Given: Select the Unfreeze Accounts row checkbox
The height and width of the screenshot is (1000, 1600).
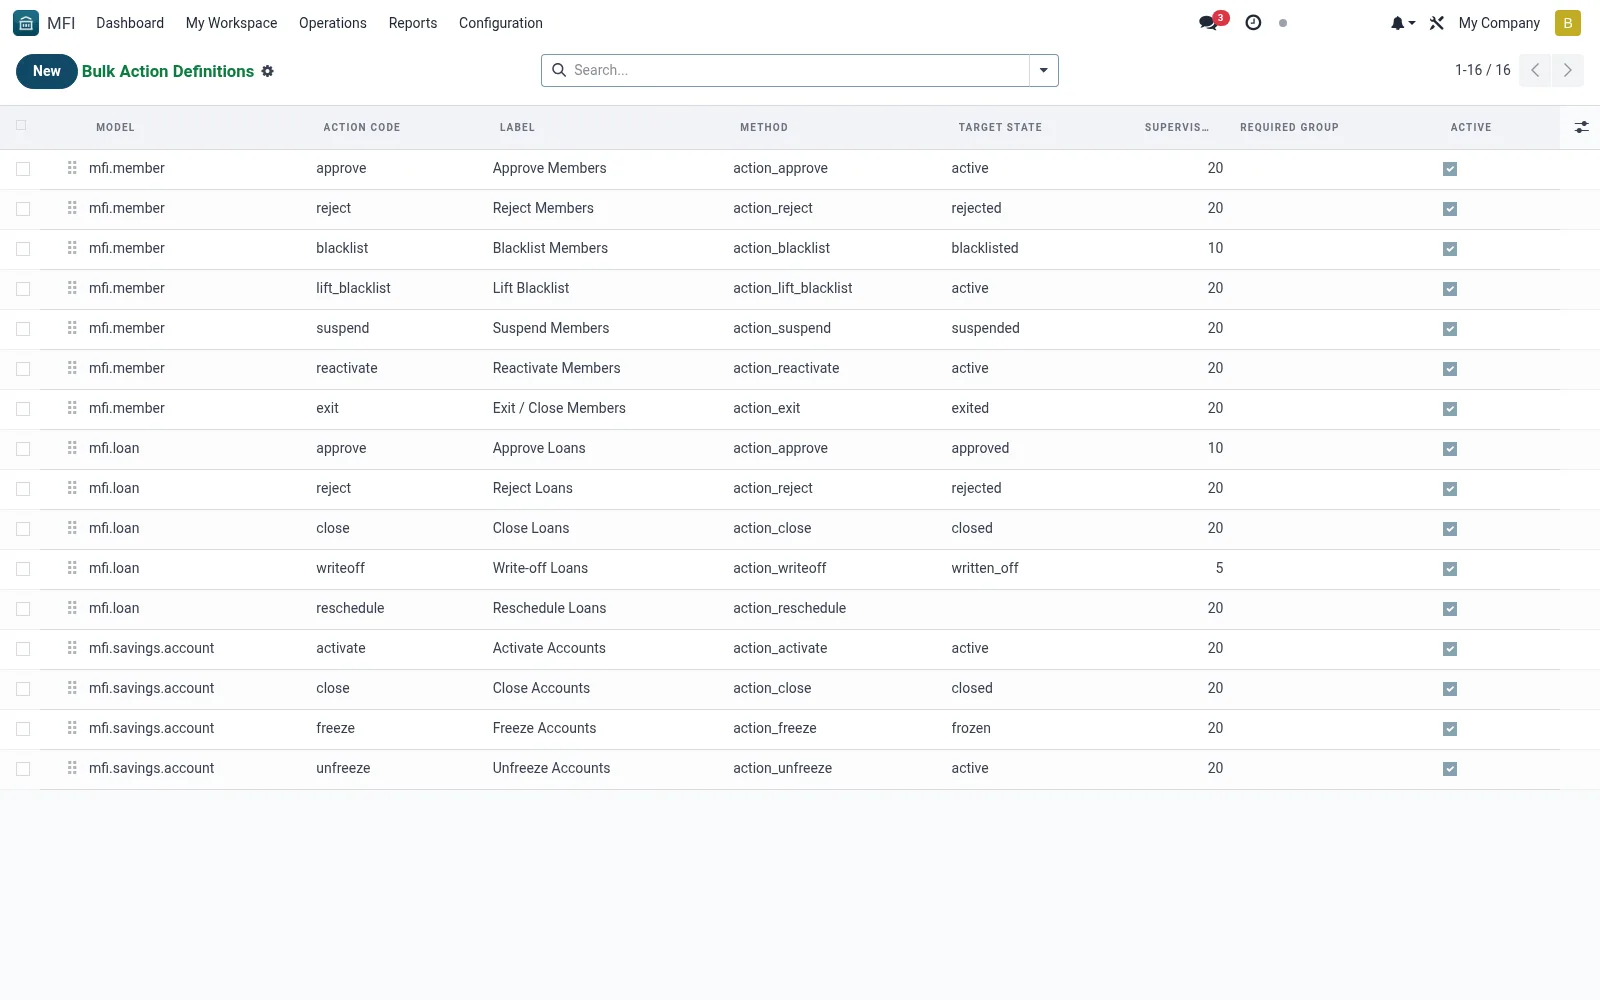Looking at the screenshot, I should (x=23, y=769).
